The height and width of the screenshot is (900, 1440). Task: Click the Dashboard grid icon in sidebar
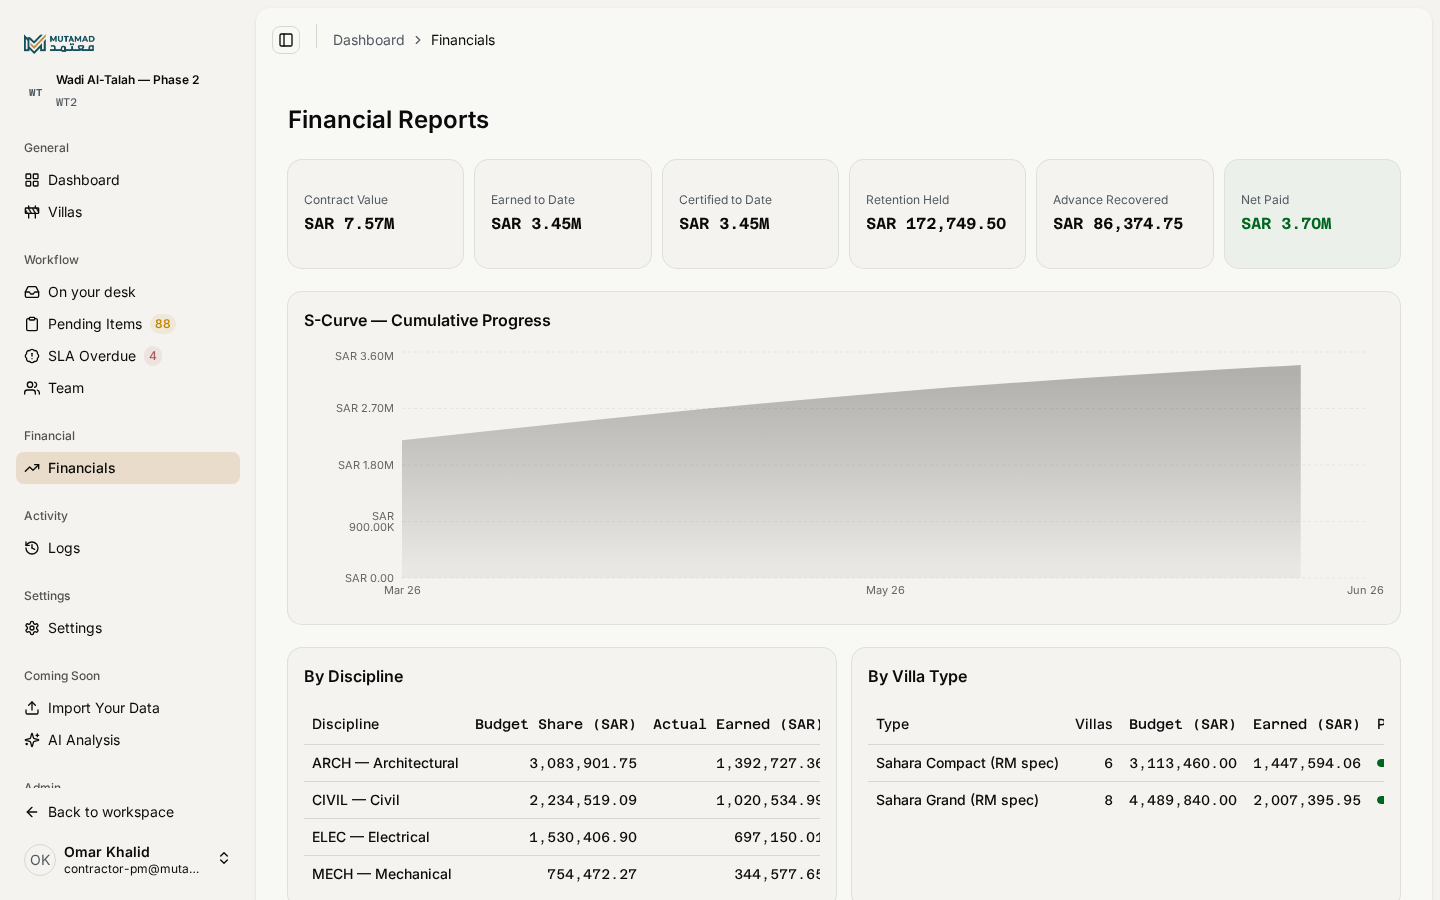[x=32, y=180]
